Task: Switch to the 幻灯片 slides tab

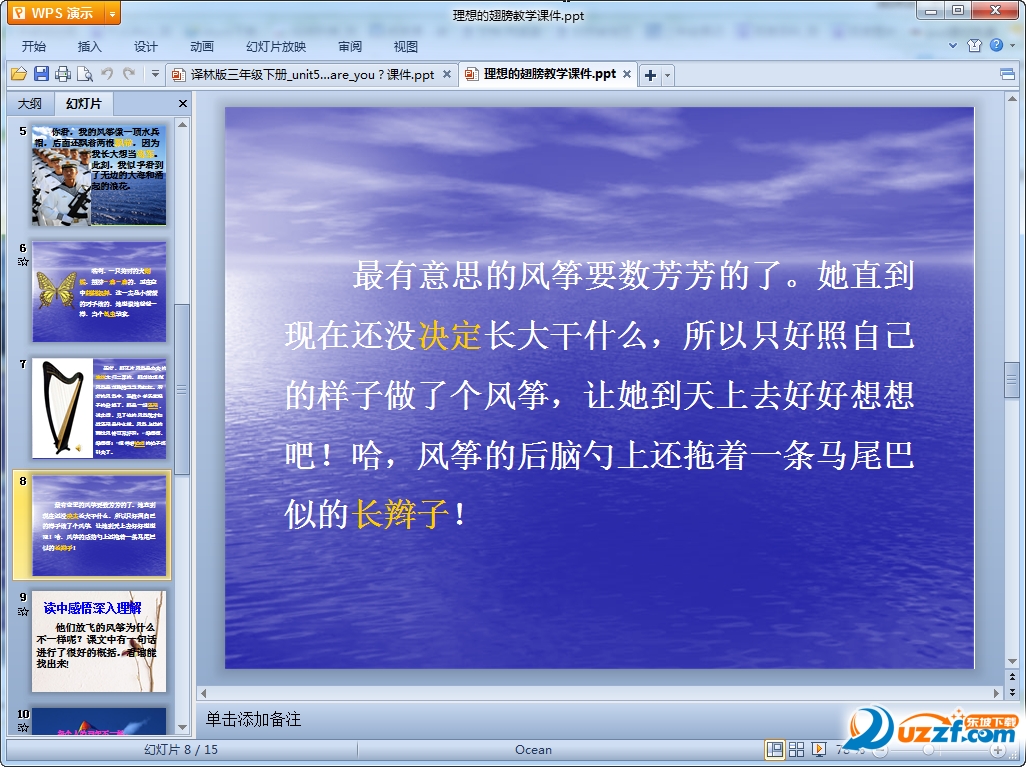Action: pyautogui.click(x=84, y=103)
